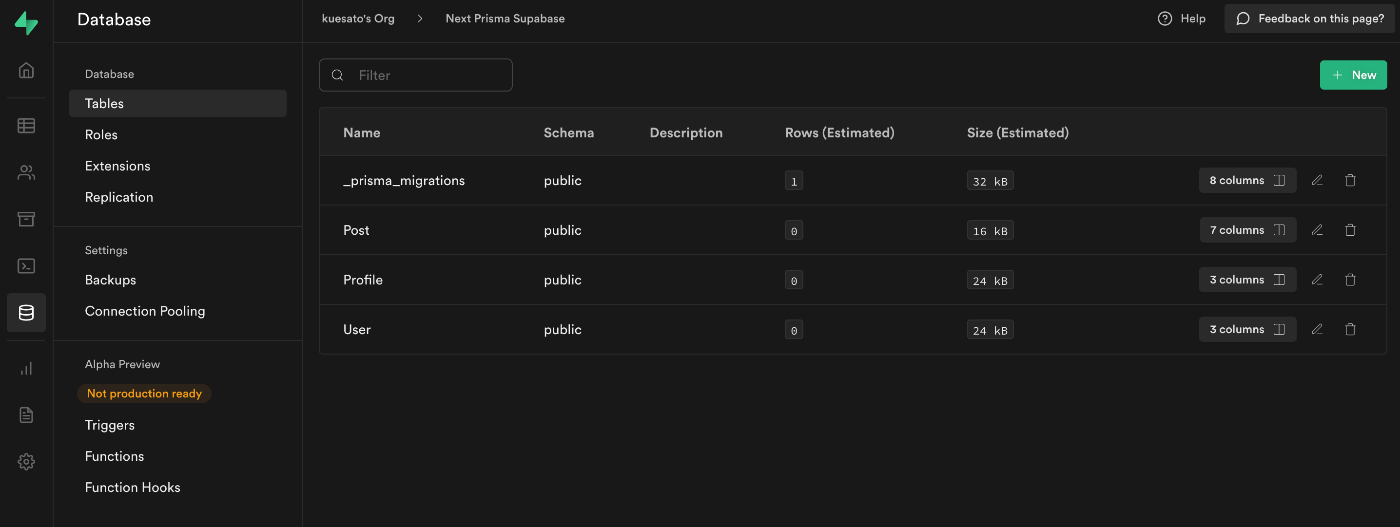Create a table with New button

1353,75
